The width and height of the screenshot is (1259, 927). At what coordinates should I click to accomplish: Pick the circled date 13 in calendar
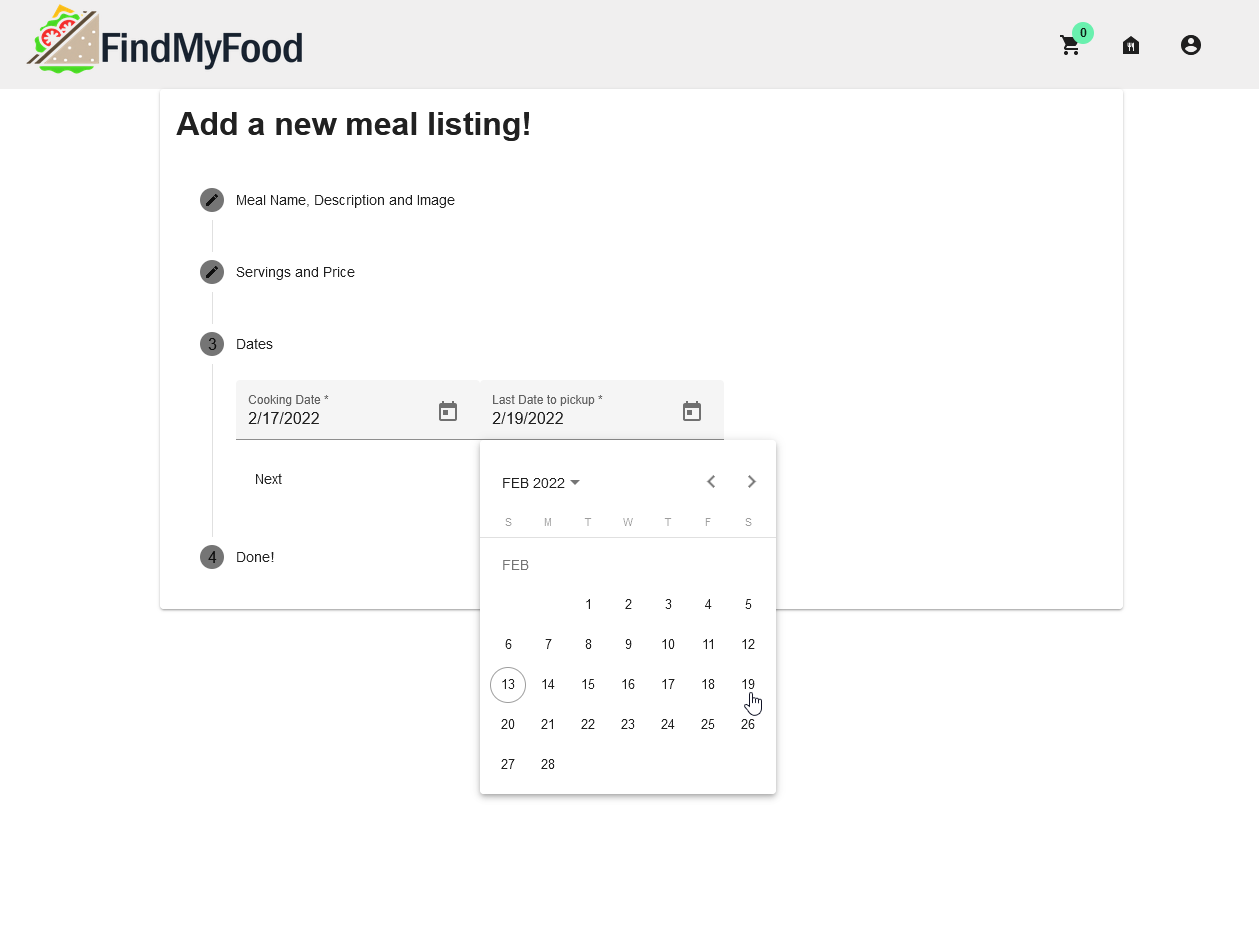[x=508, y=684]
